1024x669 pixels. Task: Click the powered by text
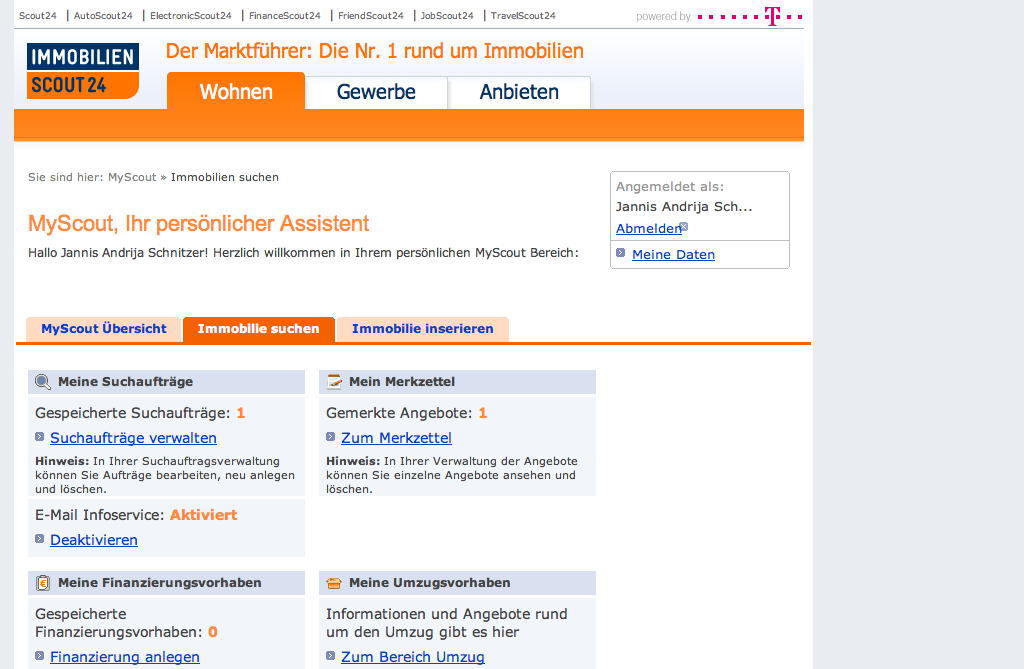664,16
